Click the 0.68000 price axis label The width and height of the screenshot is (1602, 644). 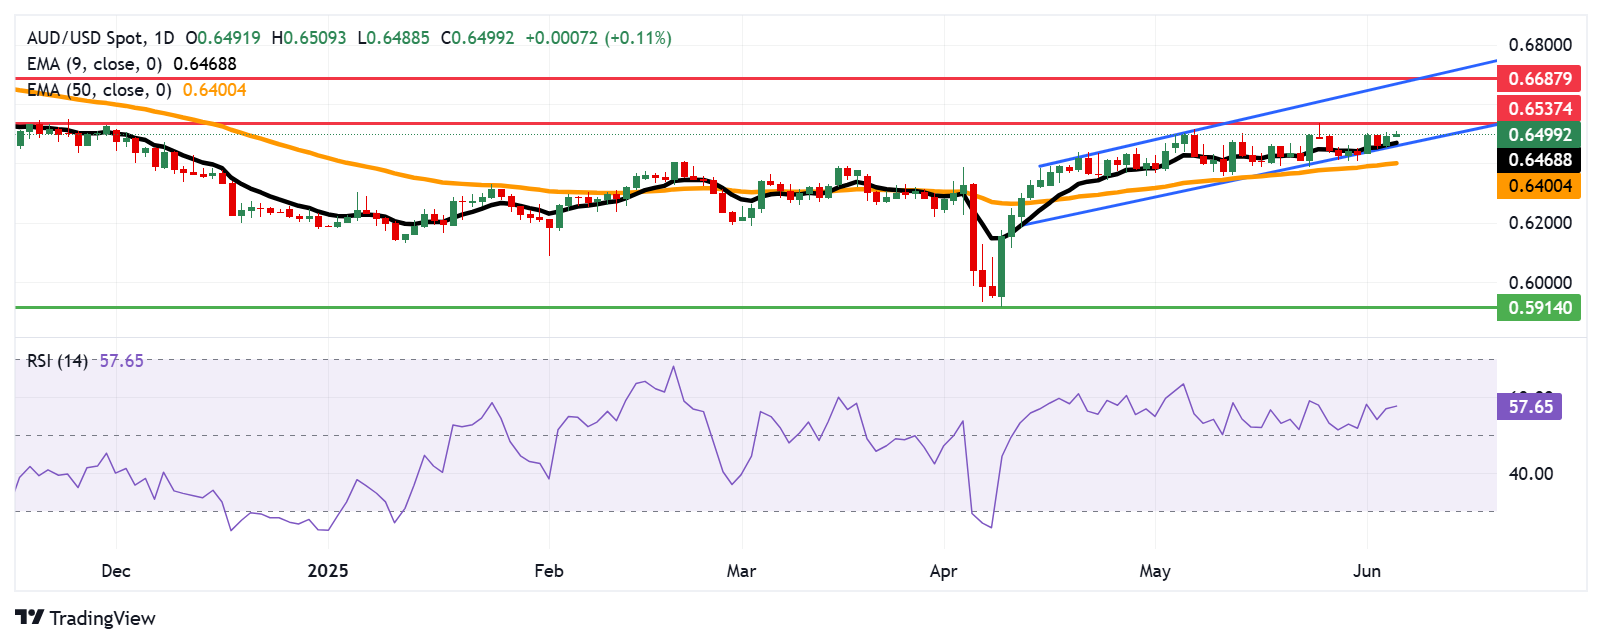click(x=1539, y=45)
